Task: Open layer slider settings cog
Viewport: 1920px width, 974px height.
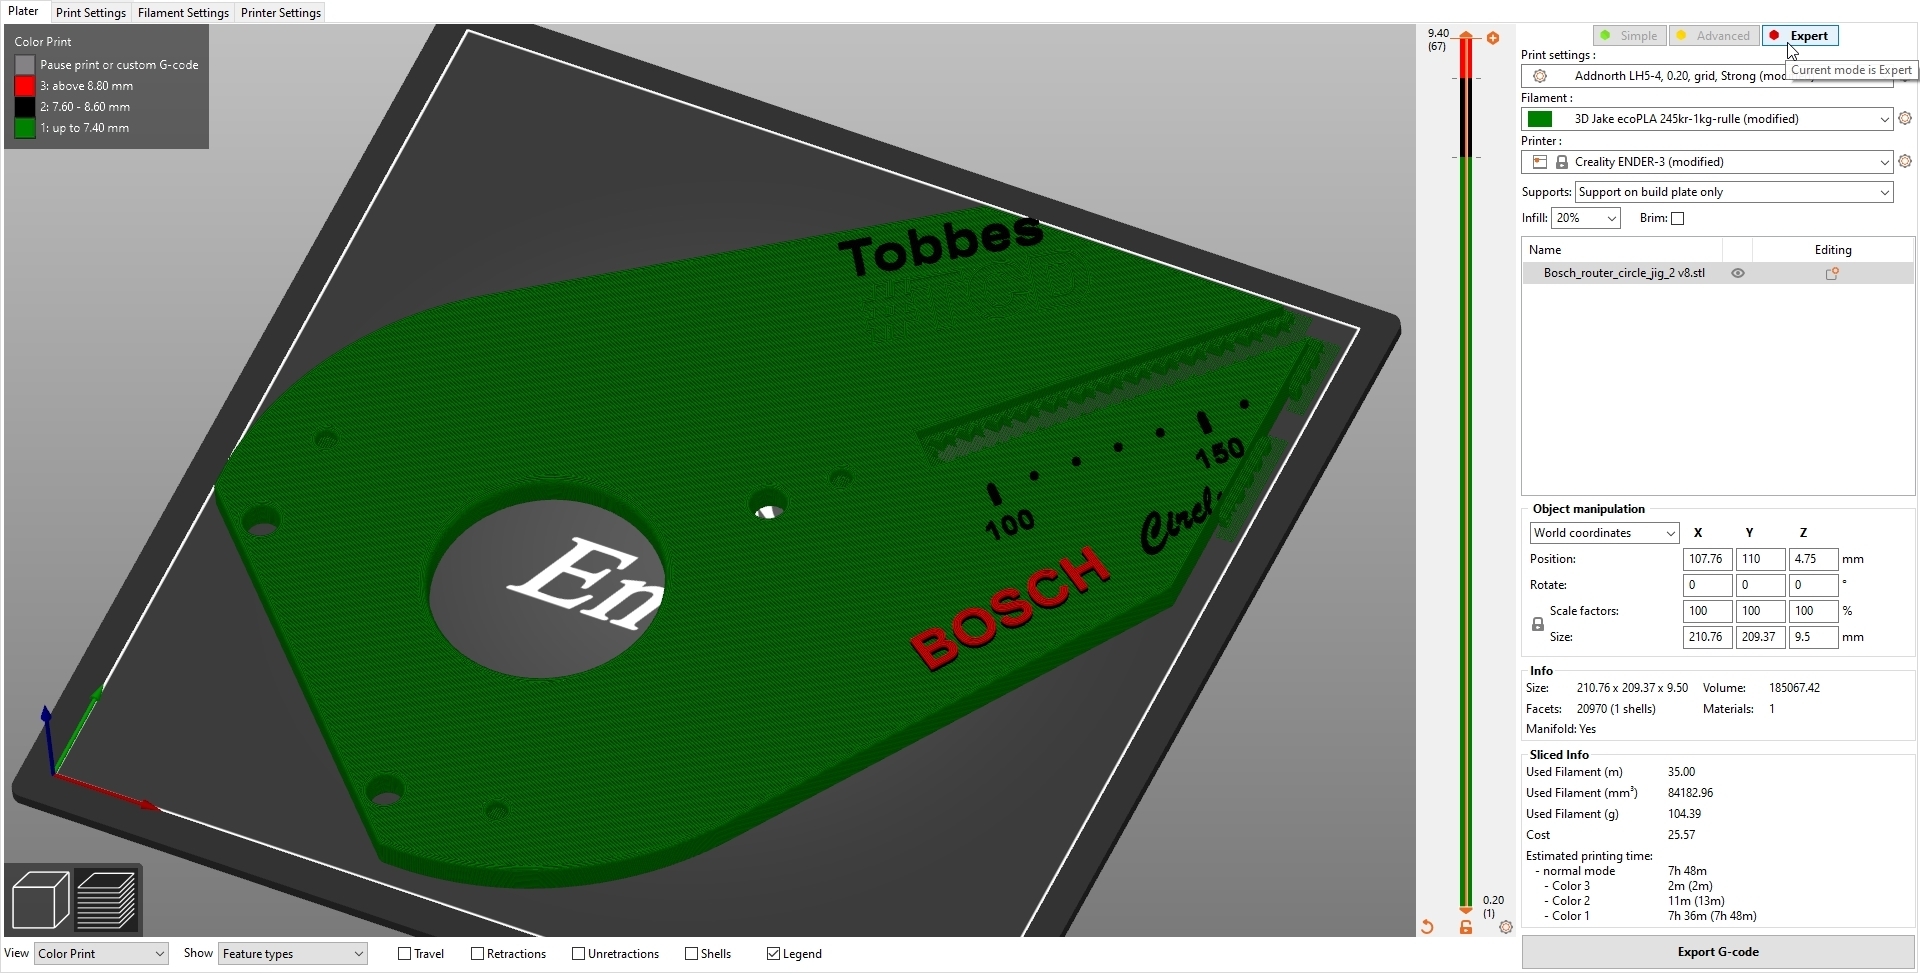Action: pos(1506,927)
